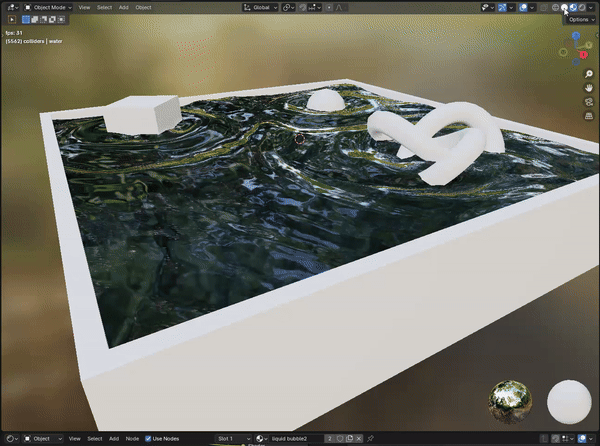
Task: Open the transform pivot point dropdown
Action: [289, 7]
